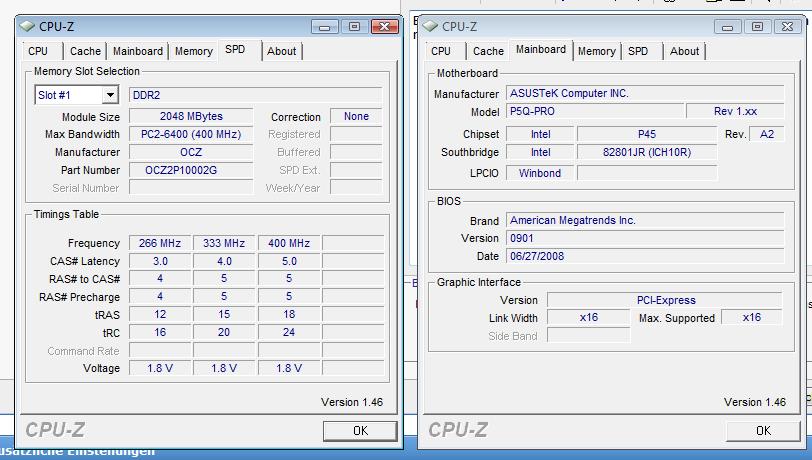
Task: Click OK button in left CPU-Z window
Action: click(360, 430)
